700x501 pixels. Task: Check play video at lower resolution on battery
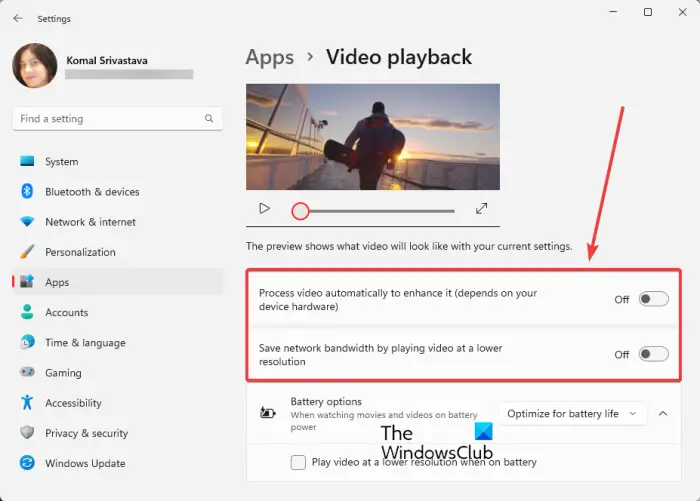click(x=298, y=462)
